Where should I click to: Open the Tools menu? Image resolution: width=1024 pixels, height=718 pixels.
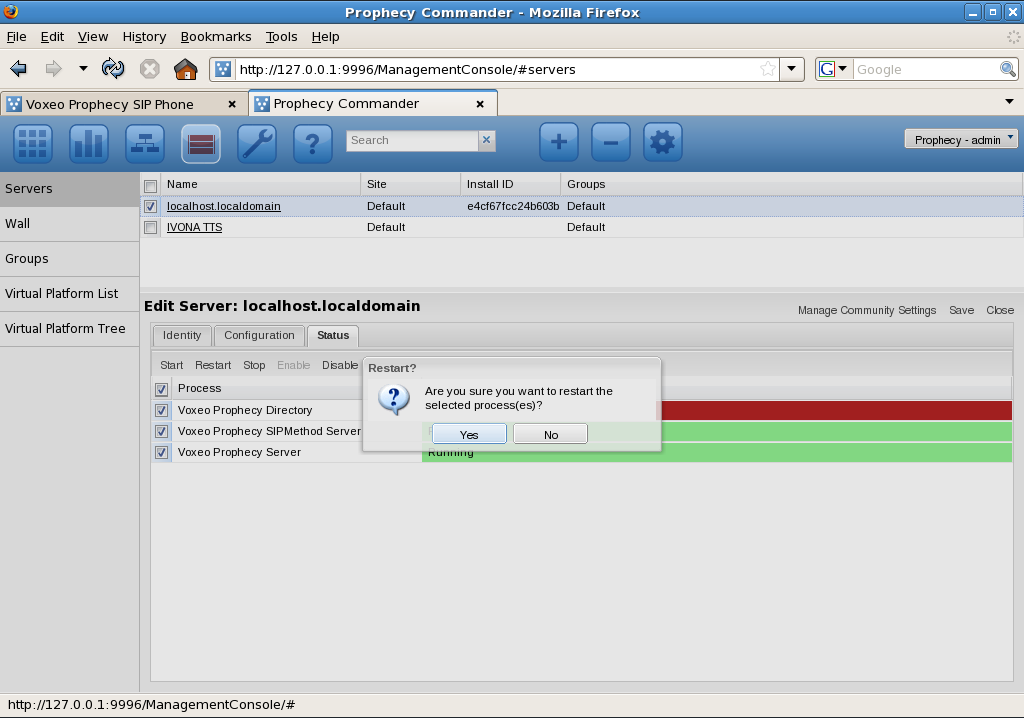pos(281,37)
